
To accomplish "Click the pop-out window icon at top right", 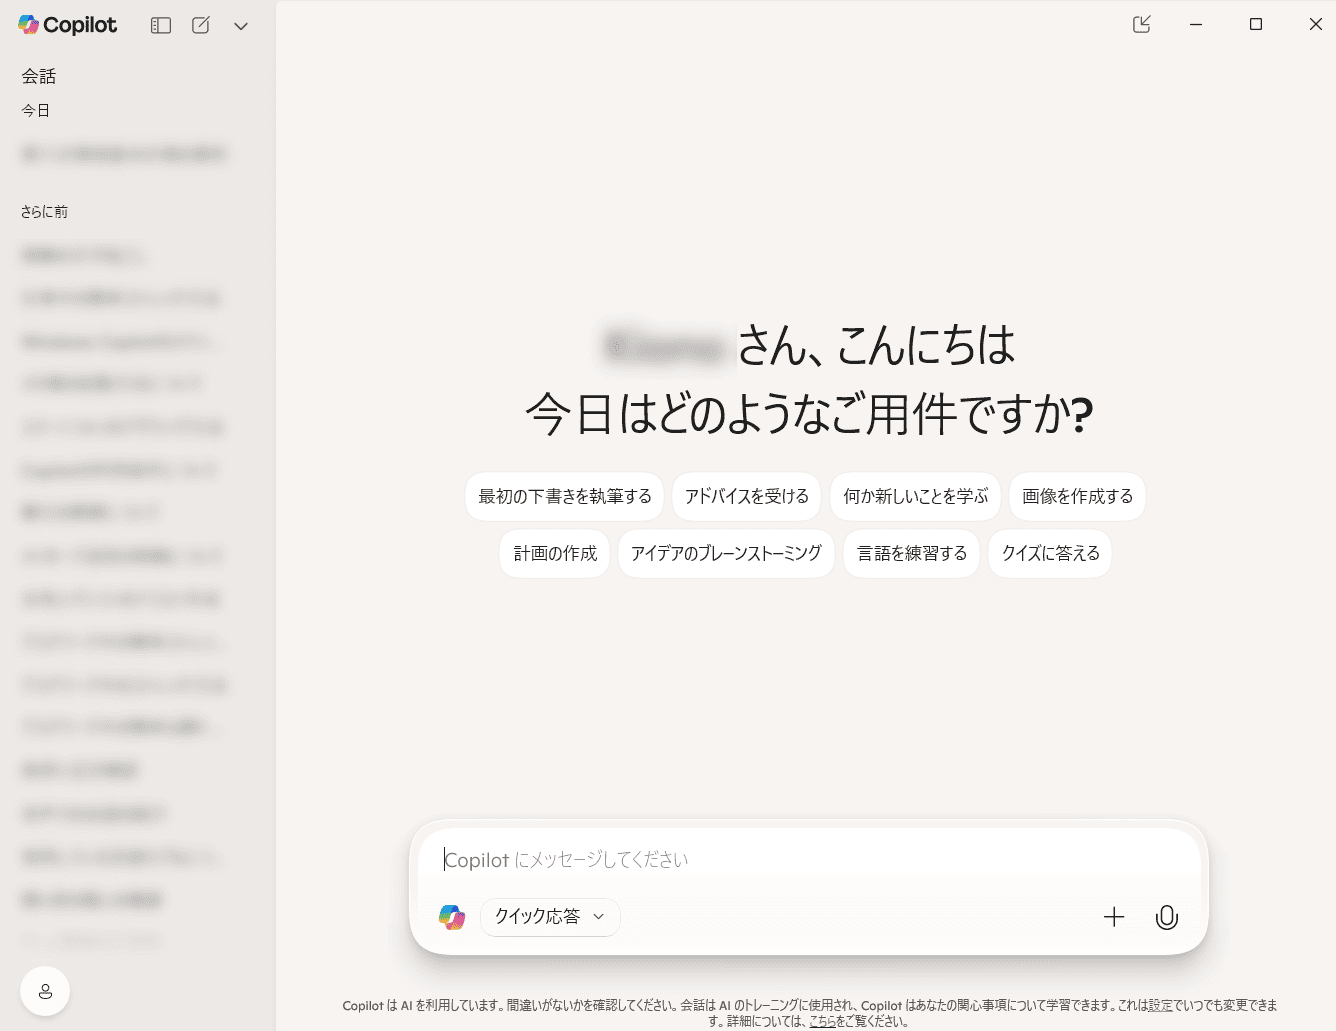I will pyautogui.click(x=1141, y=24).
